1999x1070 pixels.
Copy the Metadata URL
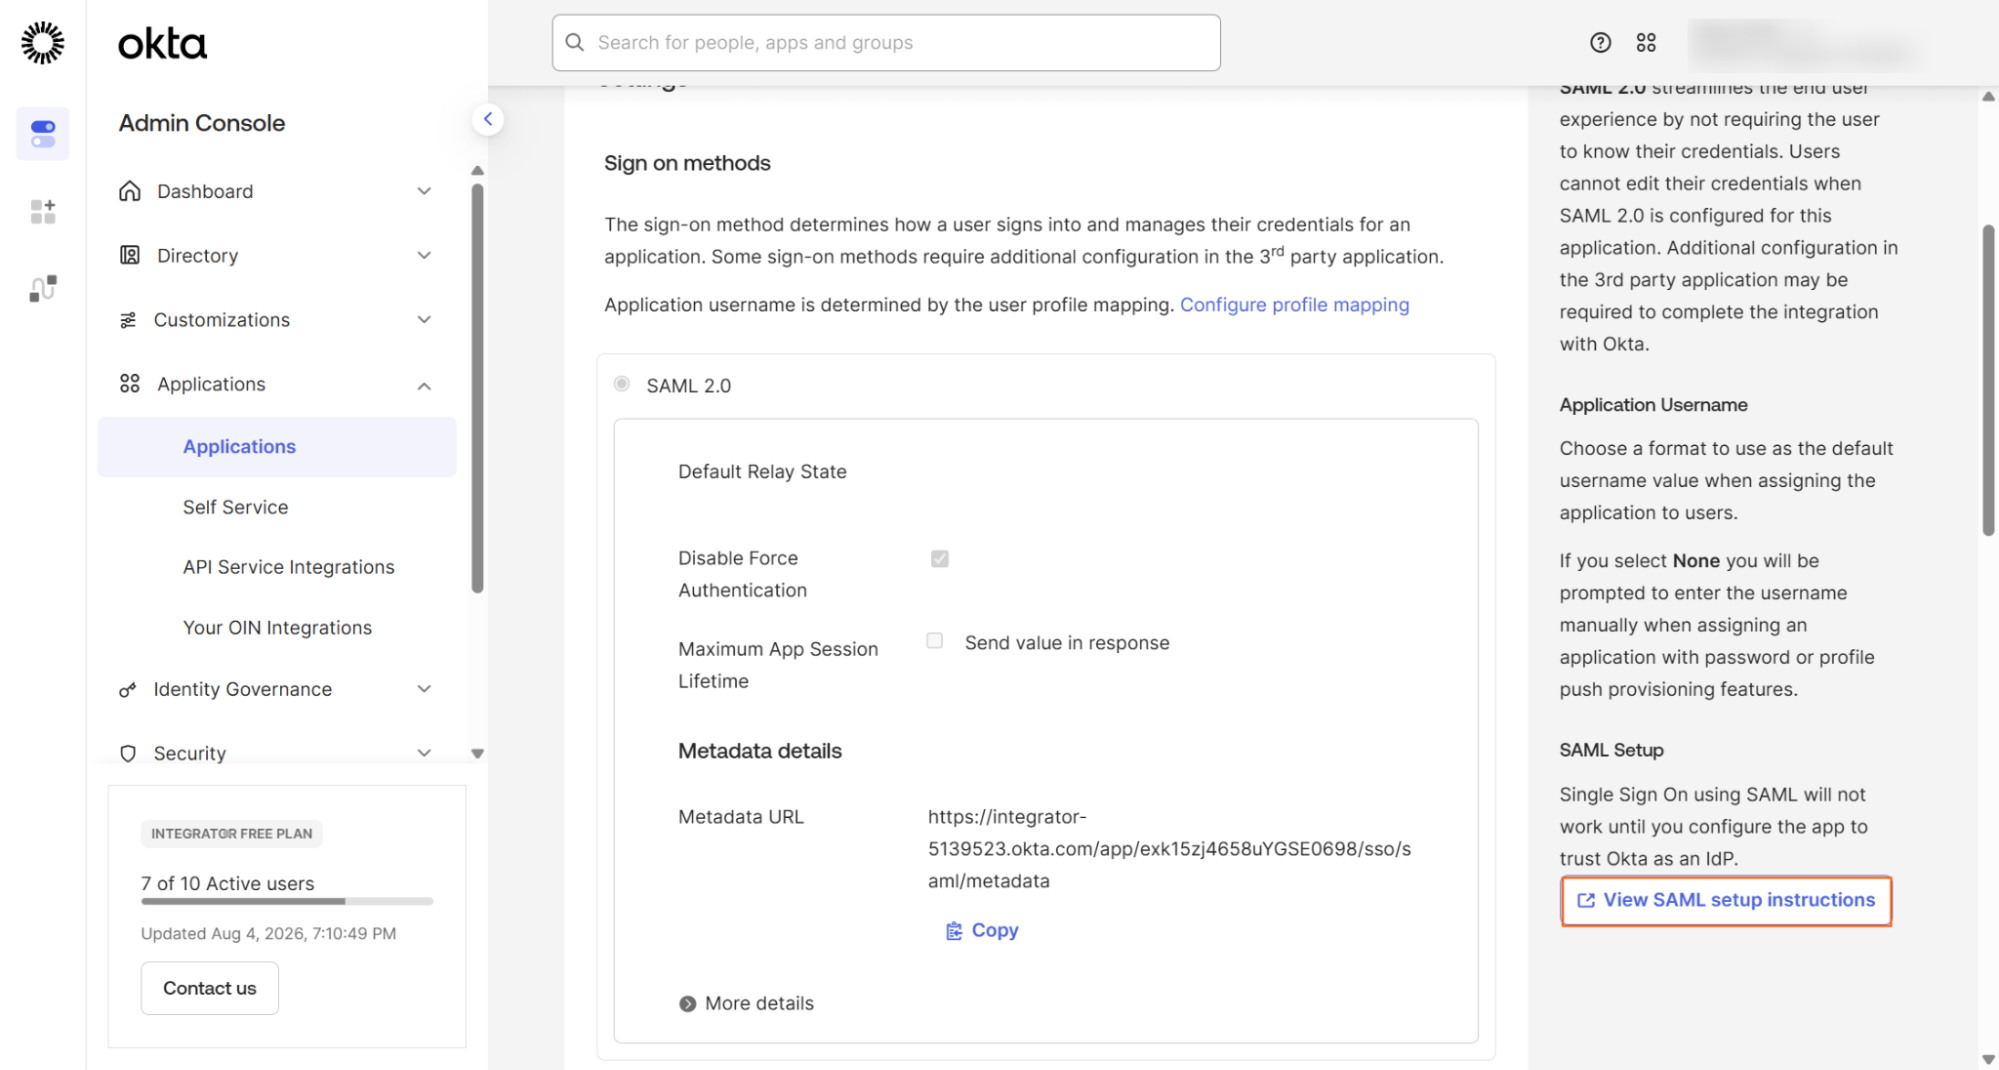[x=982, y=931]
